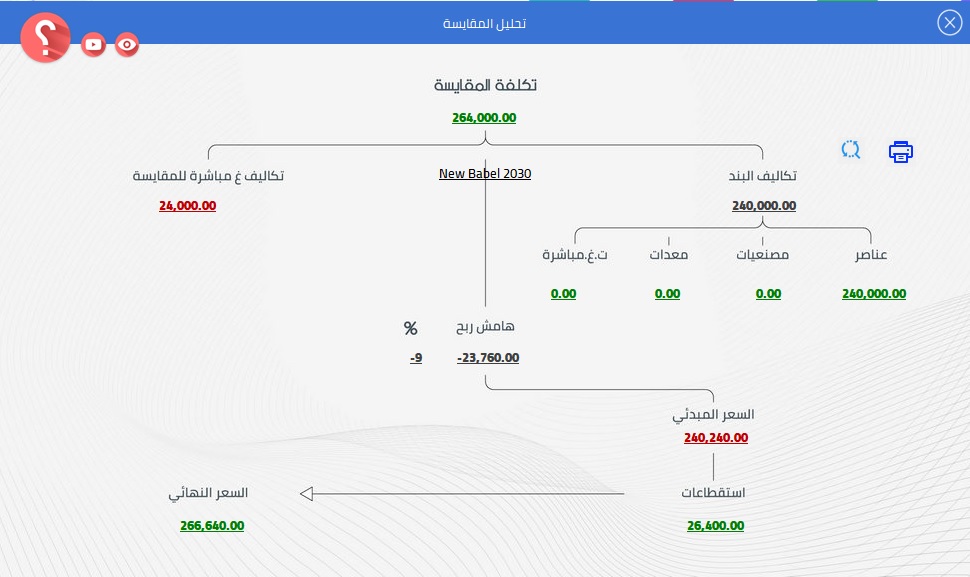Select the indirect costs value 24,000.00
Image resolution: width=970 pixels, height=577 pixels.
click(x=187, y=206)
